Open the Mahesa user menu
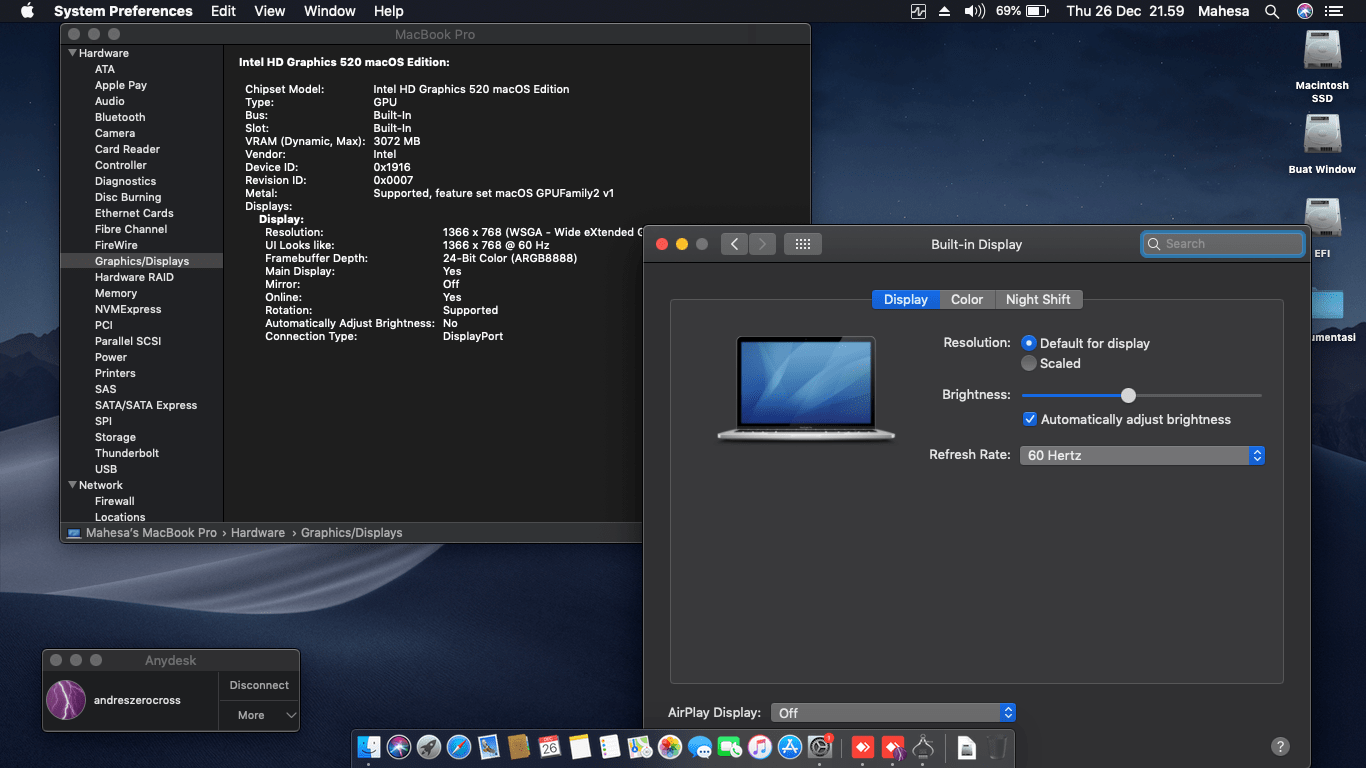 (1224, 11)
